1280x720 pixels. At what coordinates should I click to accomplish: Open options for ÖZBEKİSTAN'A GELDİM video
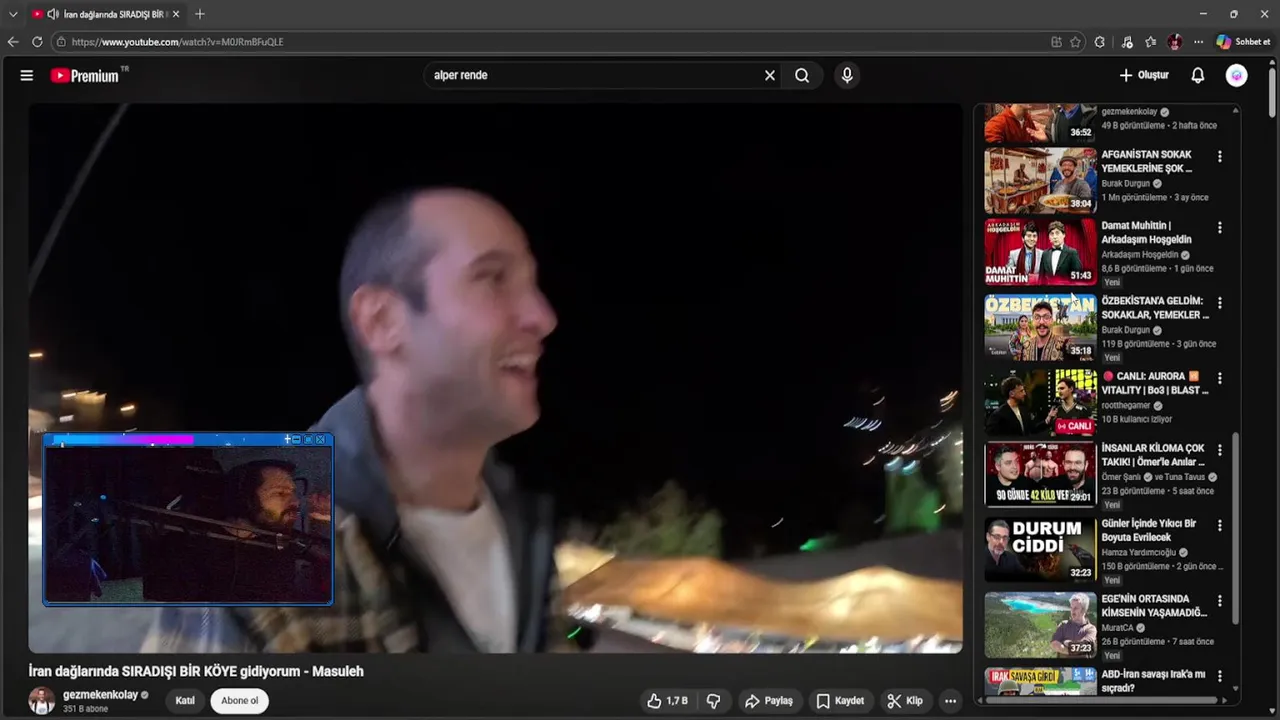(x=1219, y=302)
